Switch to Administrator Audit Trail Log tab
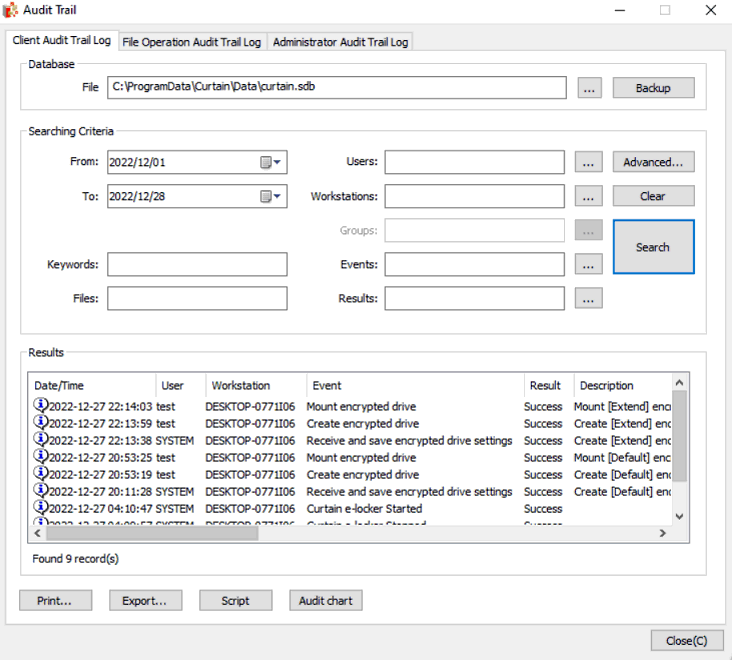 tap(340, 42)
